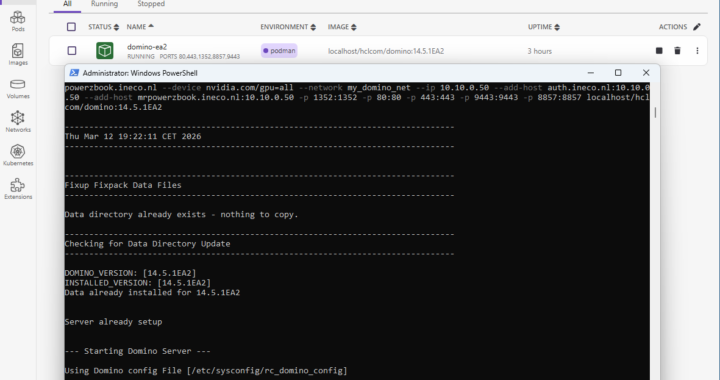Sort containers by Environment column
The image size is (720, 380).
(x=288, y=27)
